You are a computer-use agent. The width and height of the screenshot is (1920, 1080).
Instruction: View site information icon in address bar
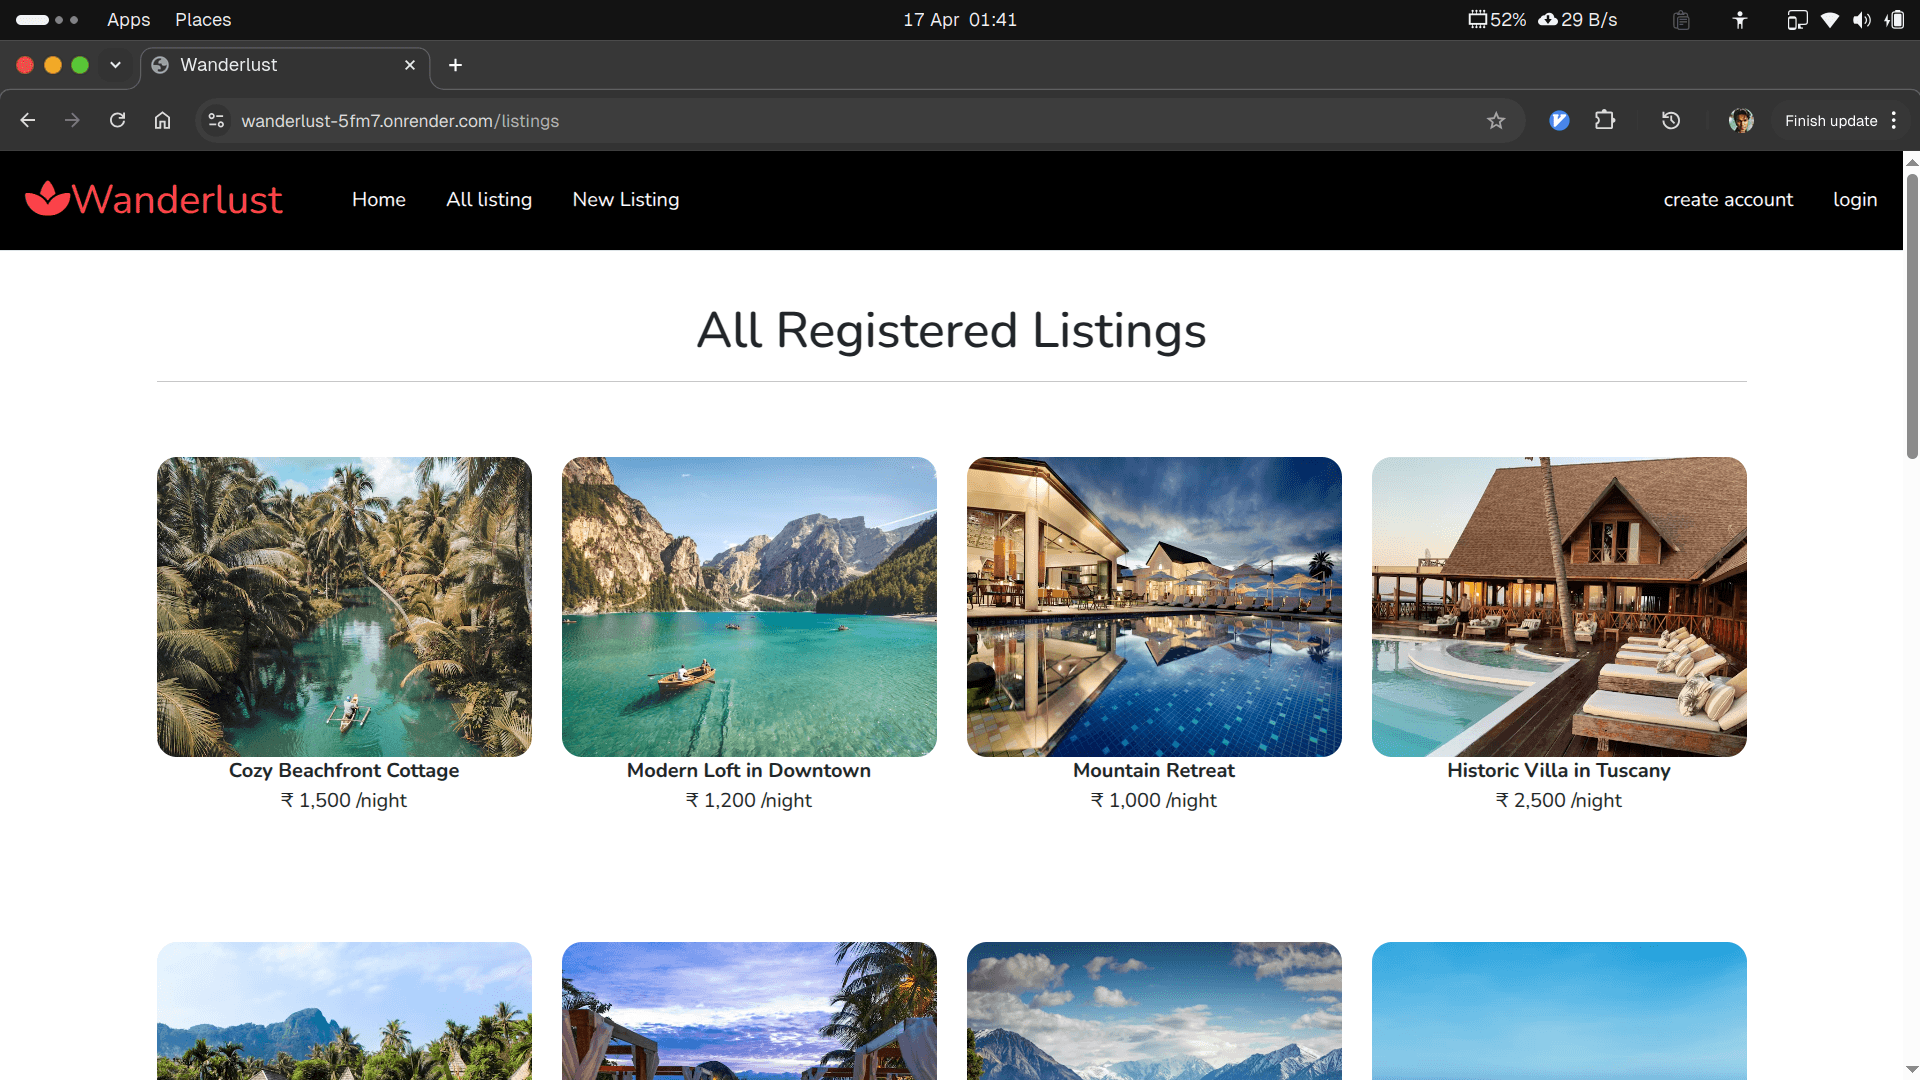click(x=216, y=121)
